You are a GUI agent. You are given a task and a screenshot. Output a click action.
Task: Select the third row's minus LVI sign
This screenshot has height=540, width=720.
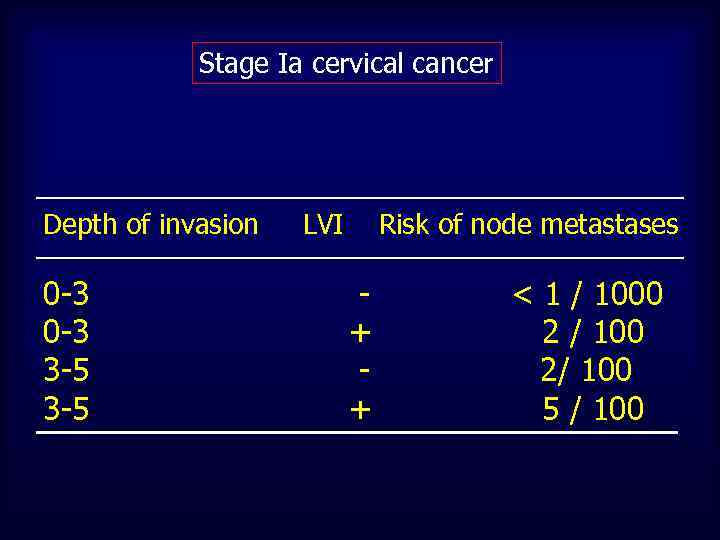click(366, 370)
